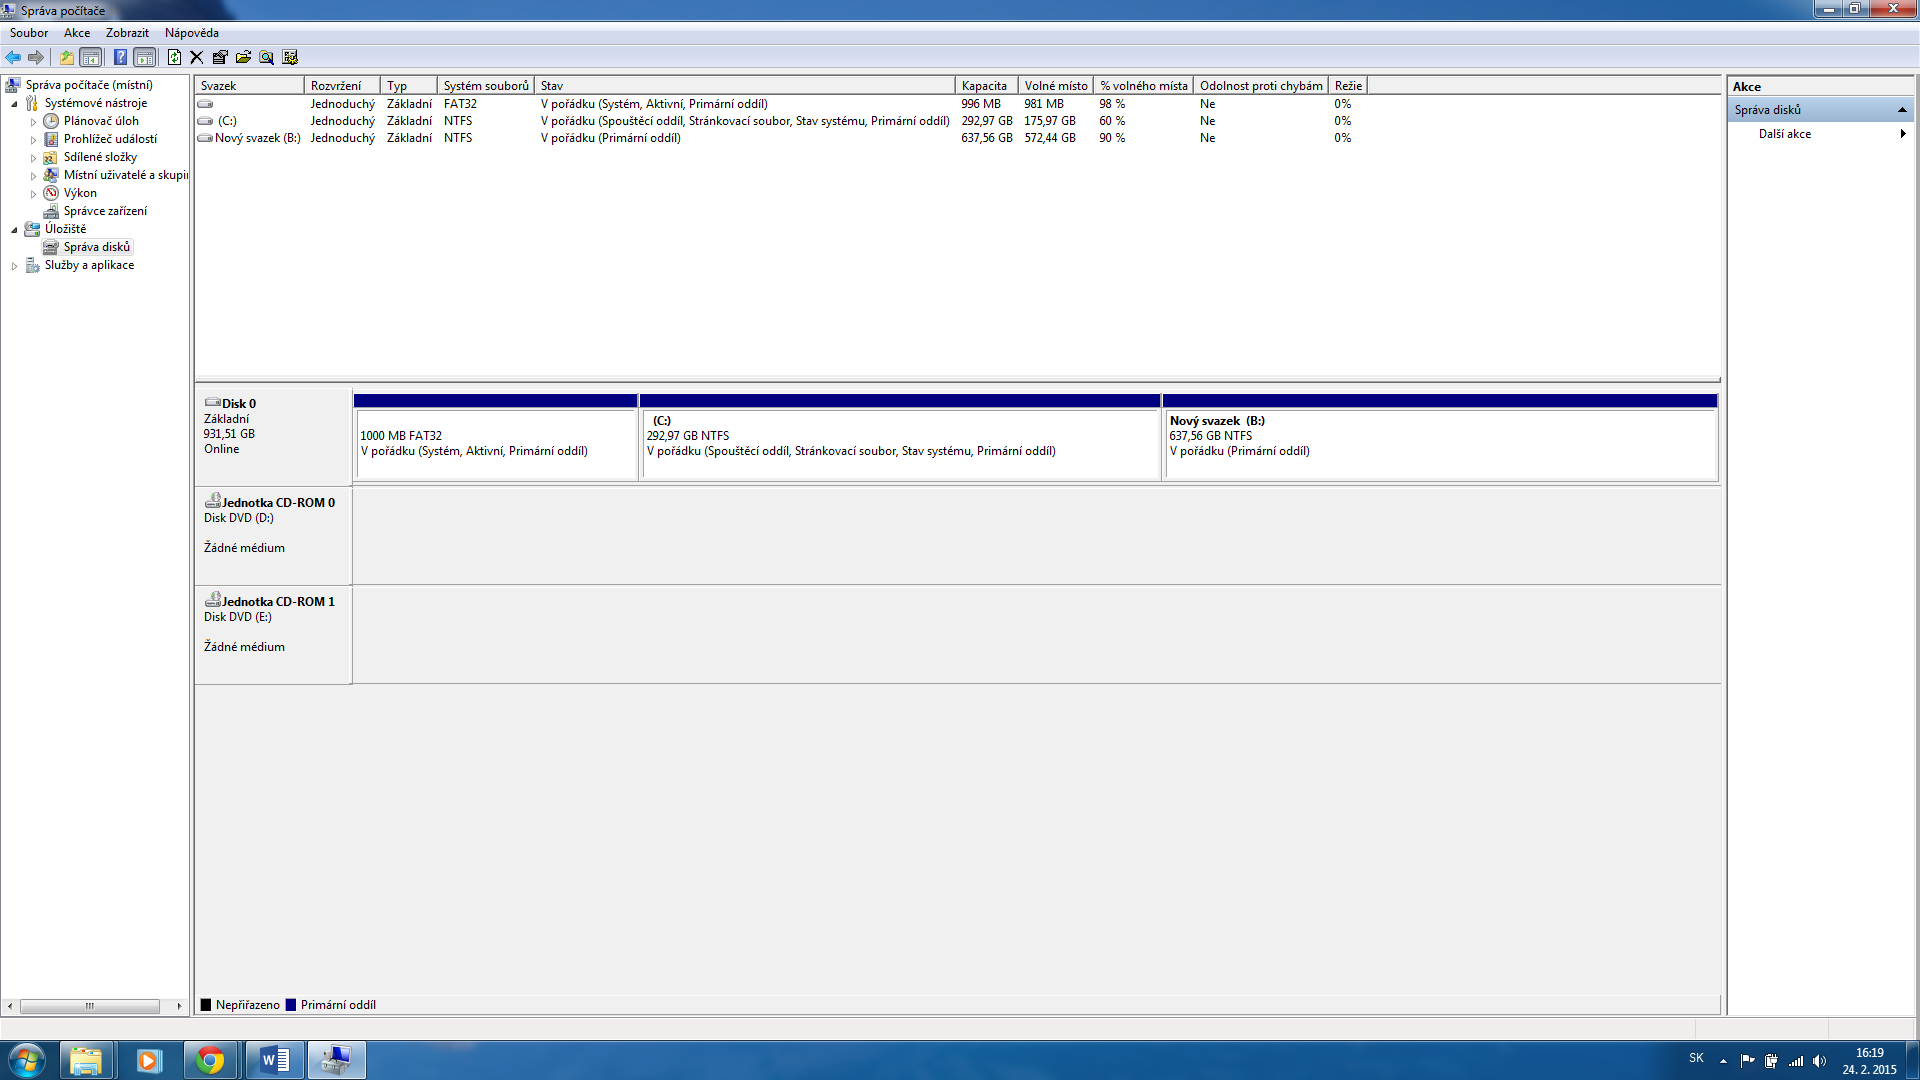This screenshot has width=1920, height=1080.
Task: Click the blue Back arrow in toolbar
Action: point(13,57)
